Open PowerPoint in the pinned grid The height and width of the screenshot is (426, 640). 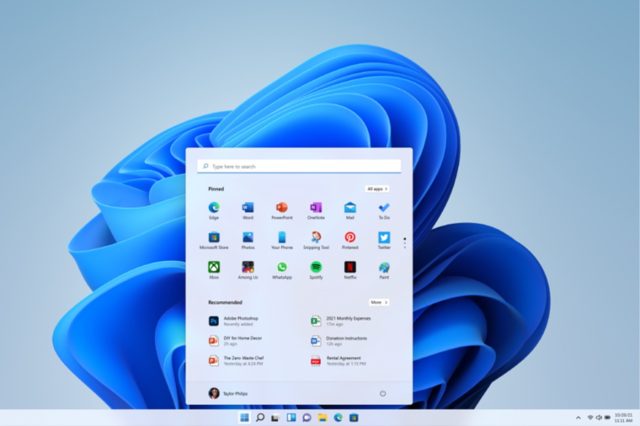[282, 208]
